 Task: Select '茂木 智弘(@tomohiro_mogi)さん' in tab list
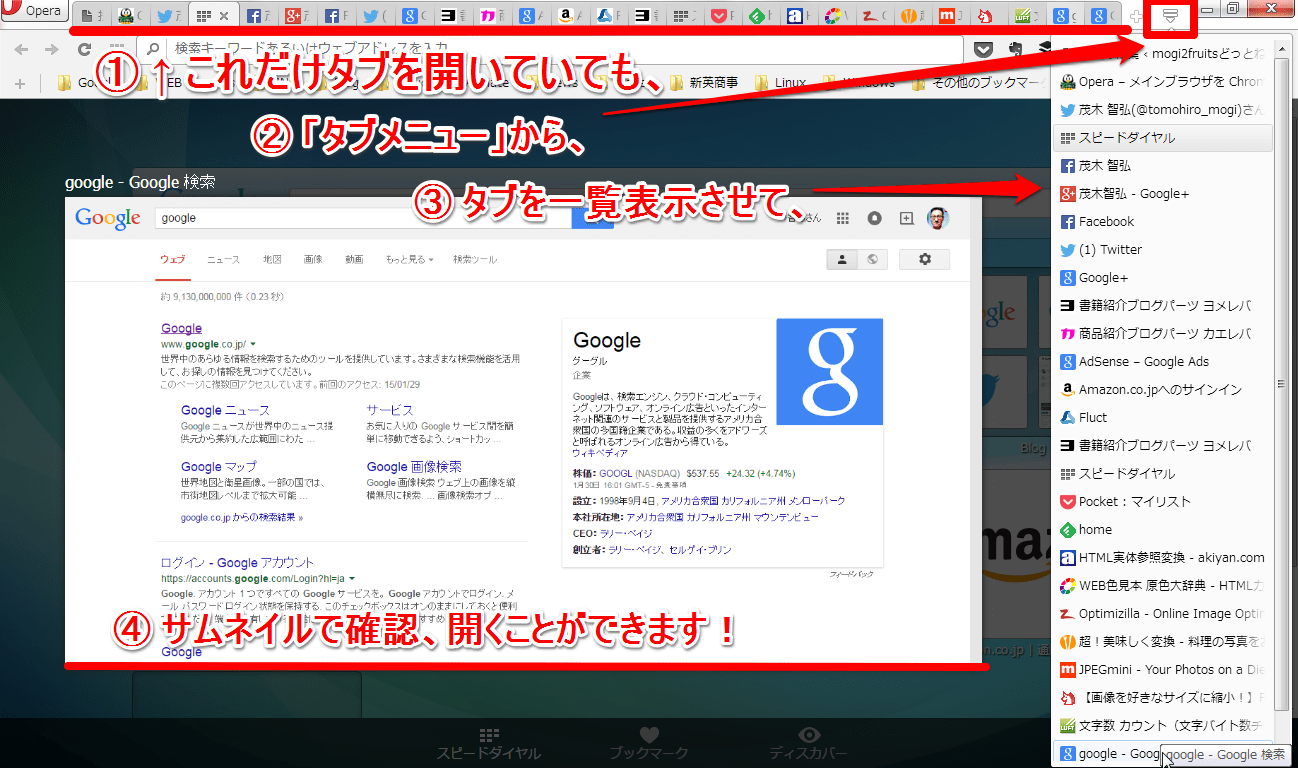[1163, 110]
